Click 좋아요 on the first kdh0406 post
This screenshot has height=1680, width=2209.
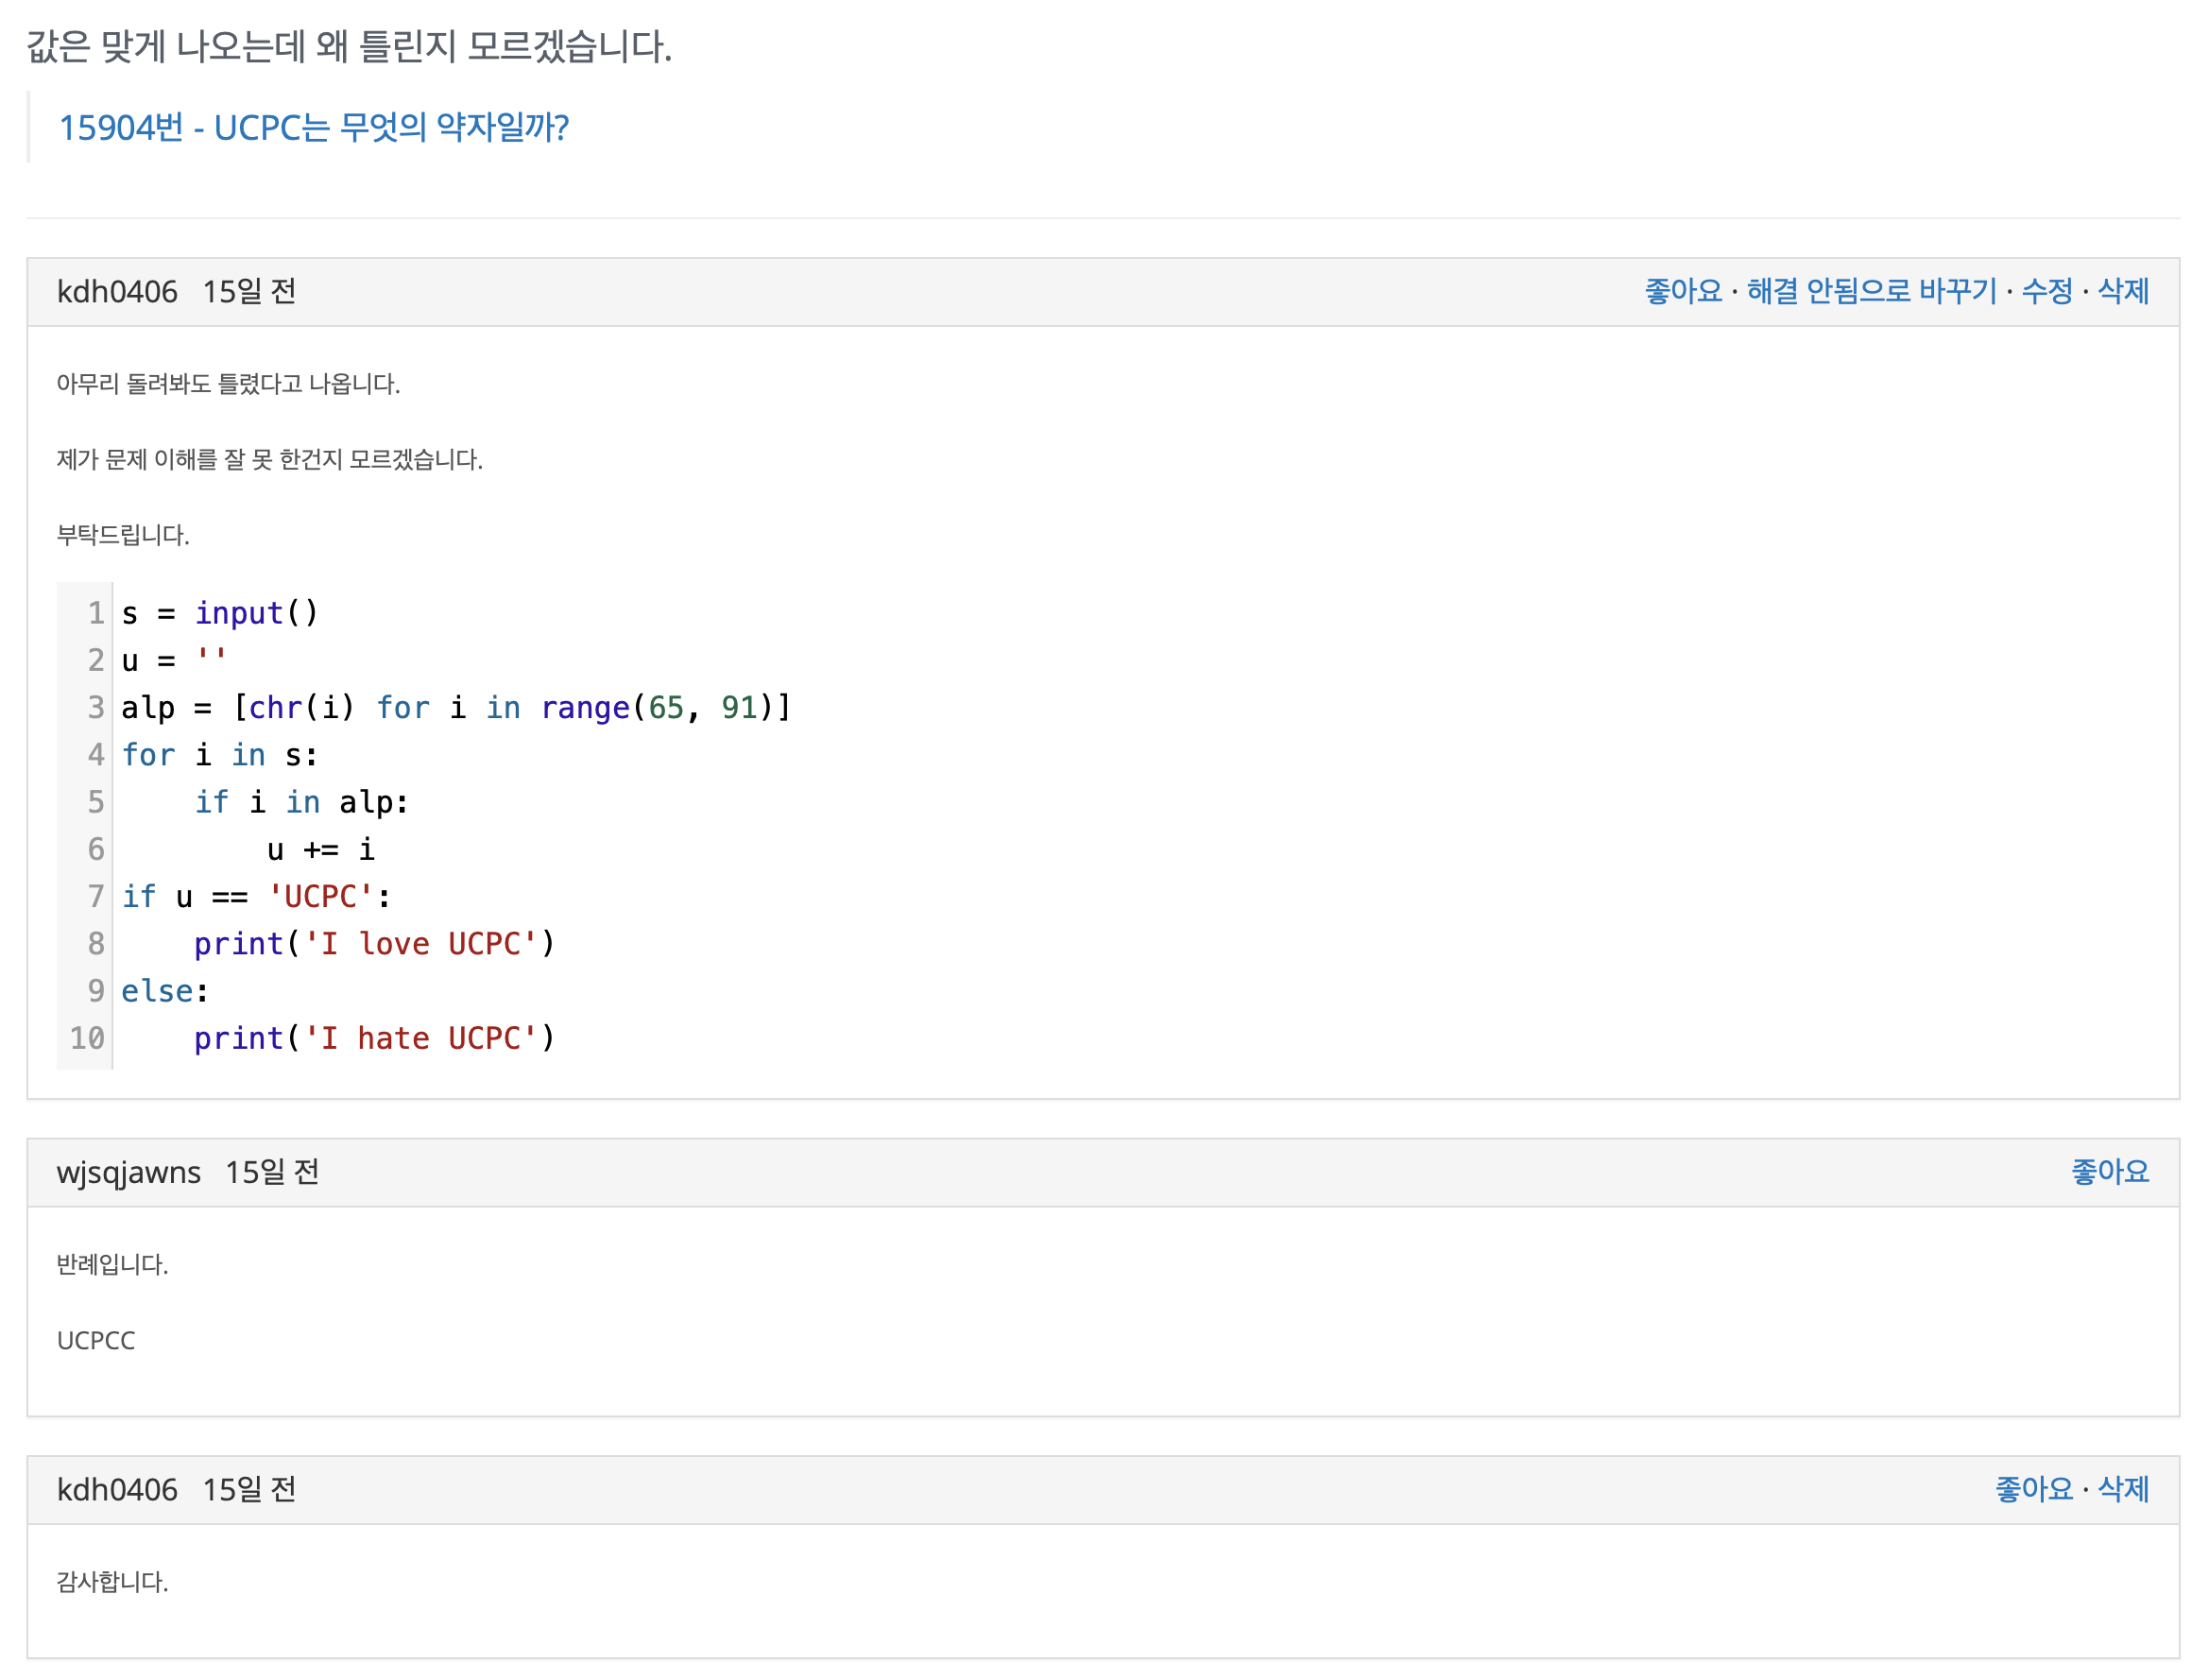coord(1682,291)
